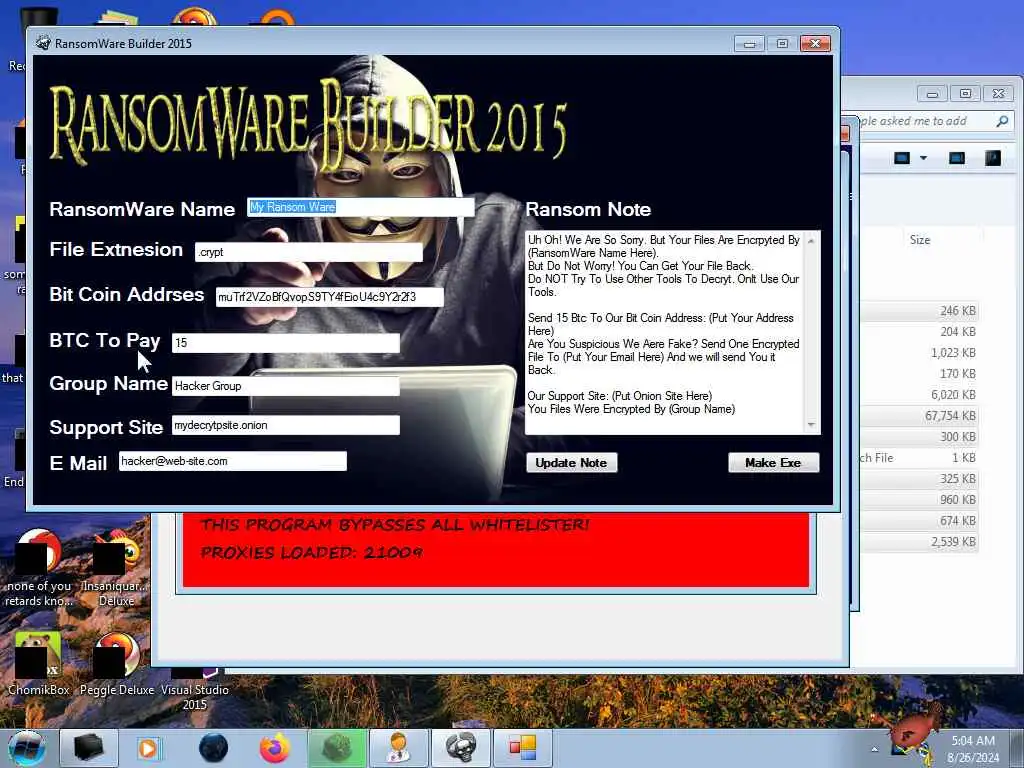Click the RansomWare Name input field
Viewport: 1024px width, 768px height.
pyautogui.click(x=360, y=207)
